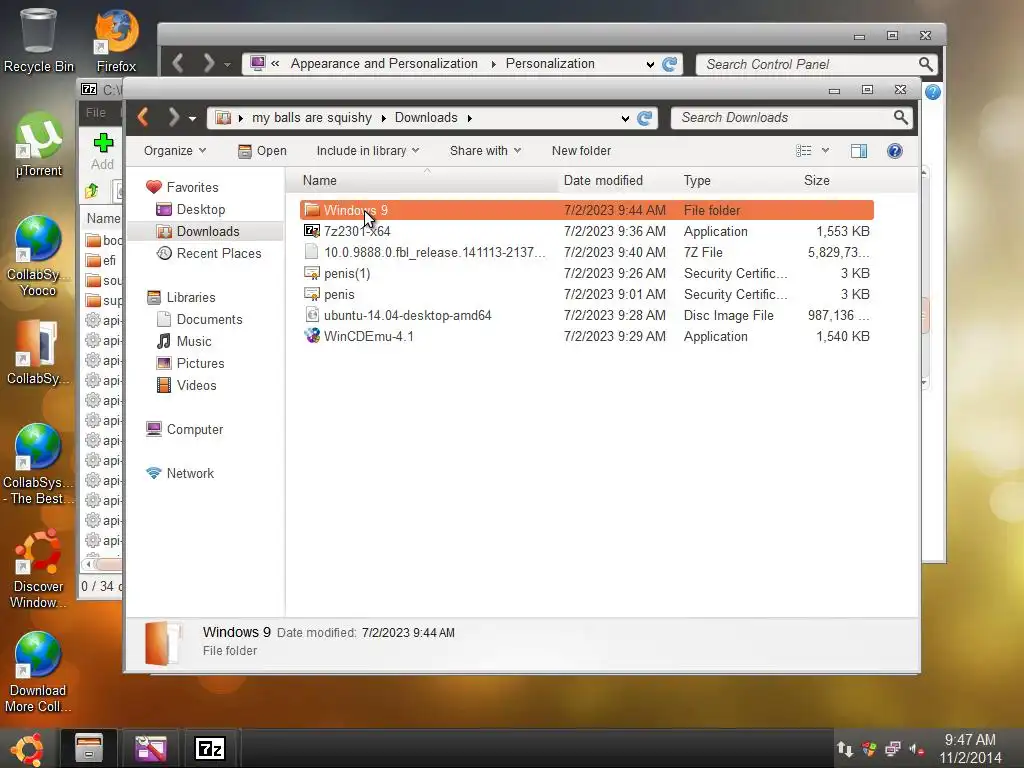Expand breadcrumb arrow after 'my balls are squishy'

point(383,118)
